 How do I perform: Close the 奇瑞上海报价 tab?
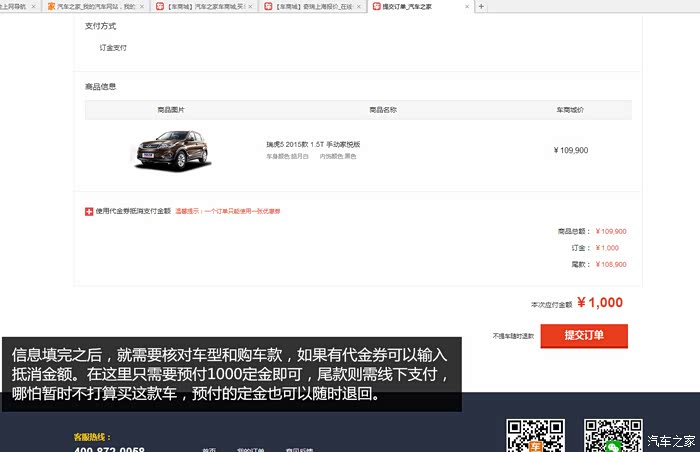[358, 7]
